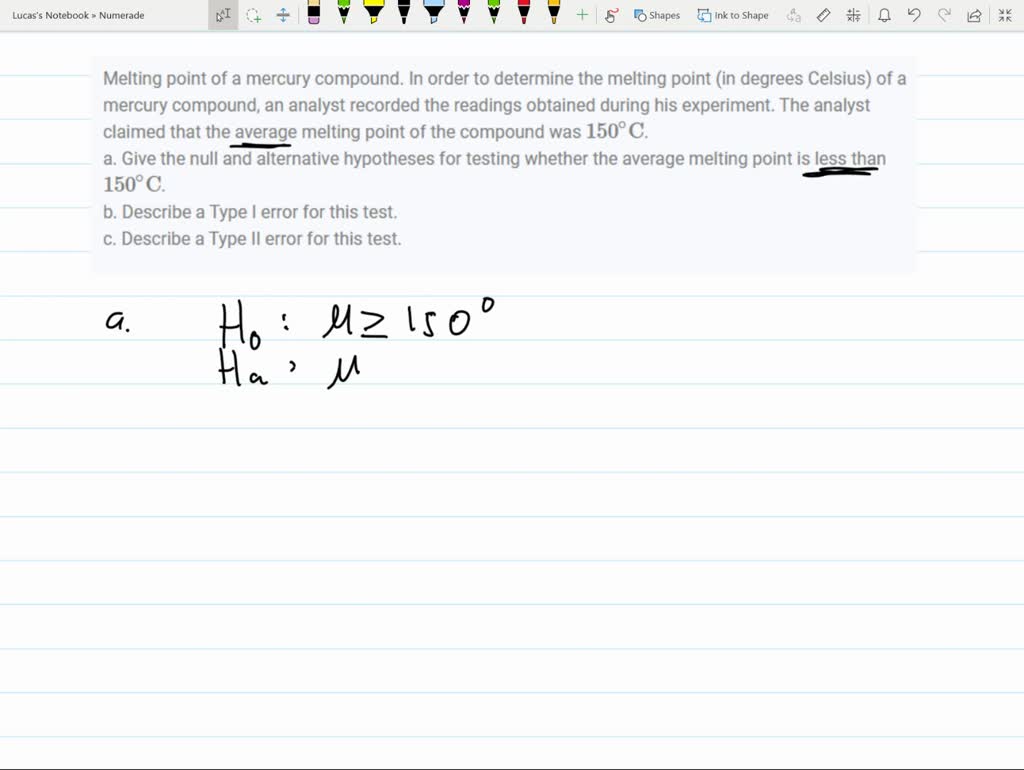1024x770 pixels.
Task: Pick the blue chisel-tip highlighter
Action: click(433, 14)
